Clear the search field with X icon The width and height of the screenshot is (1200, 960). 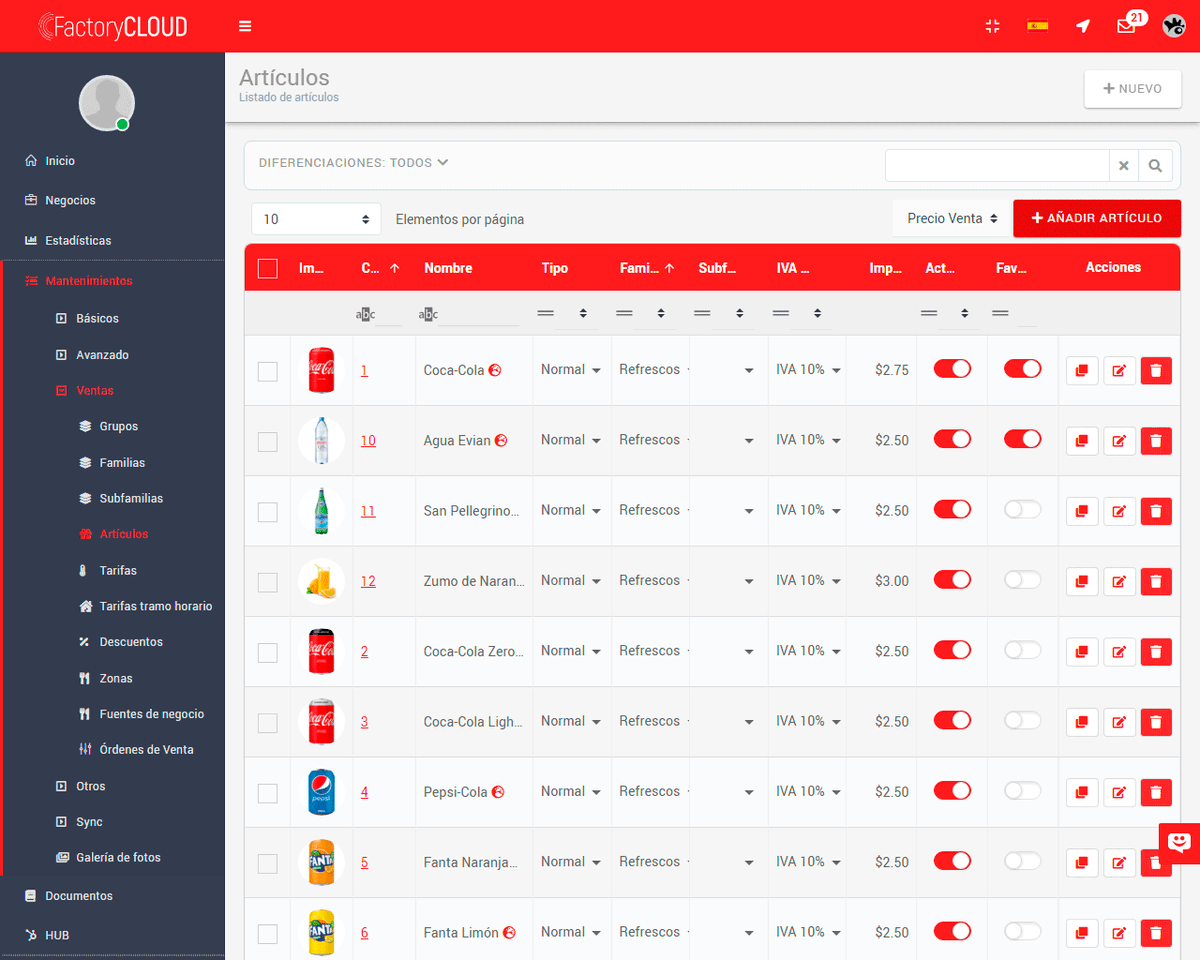click(x=1124, y=166)
